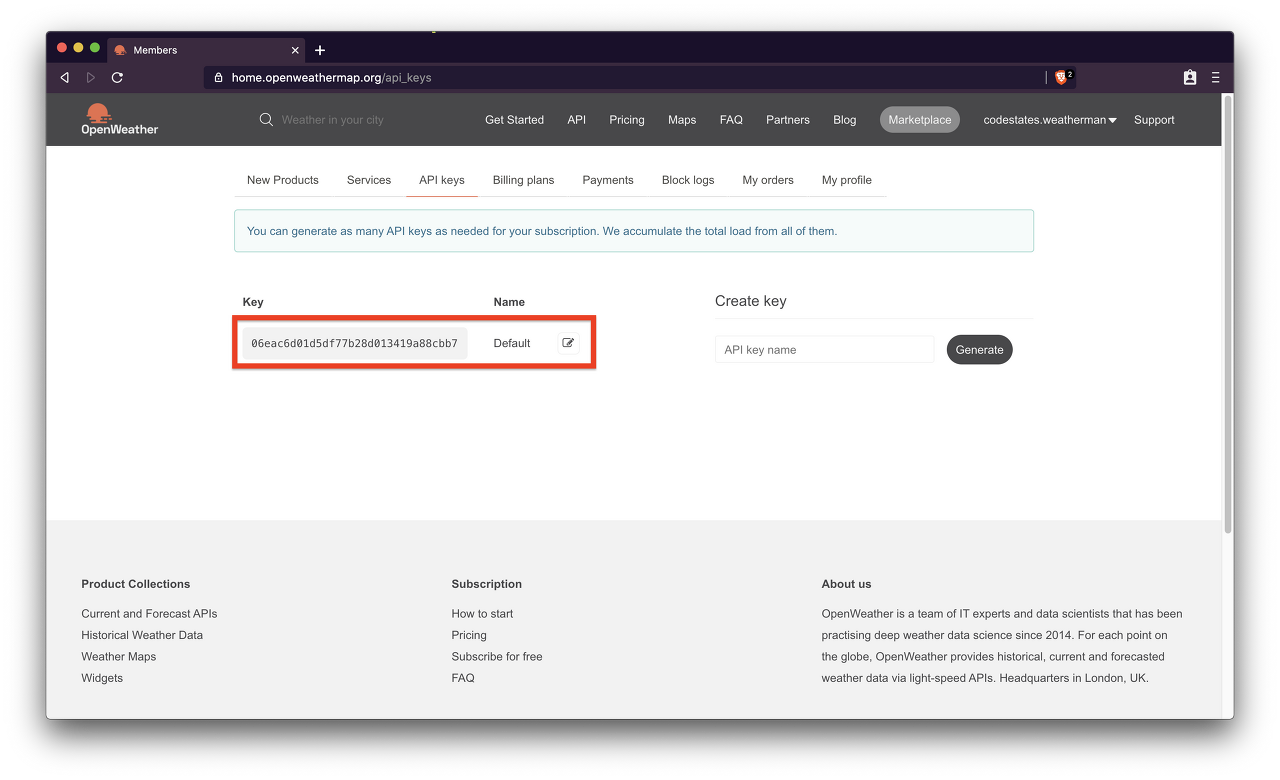Open Weather Maps footer link

point(119,657)
